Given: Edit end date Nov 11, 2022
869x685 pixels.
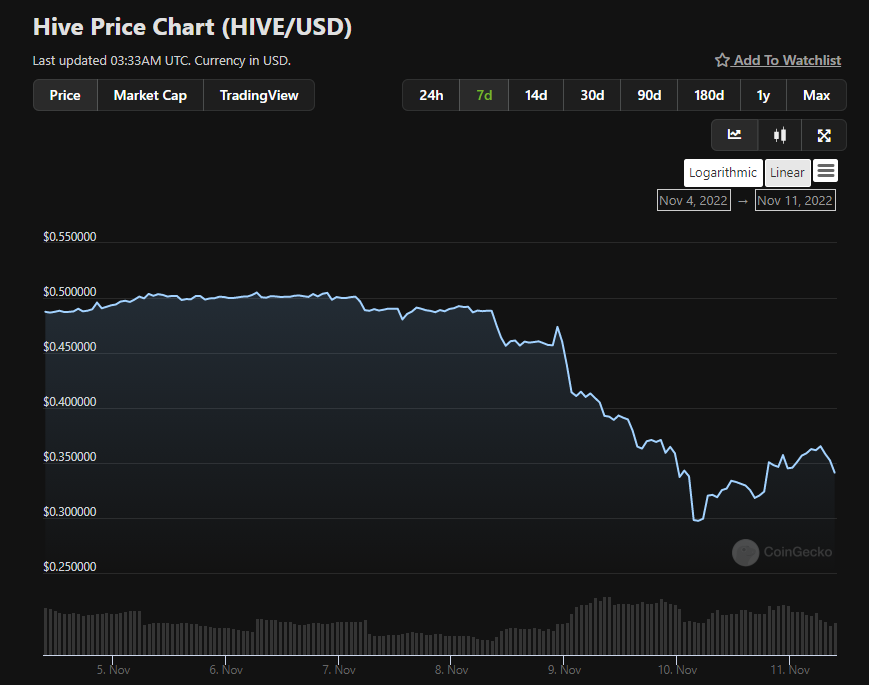Looking at the screenshot, I should [x=795, y=201].
